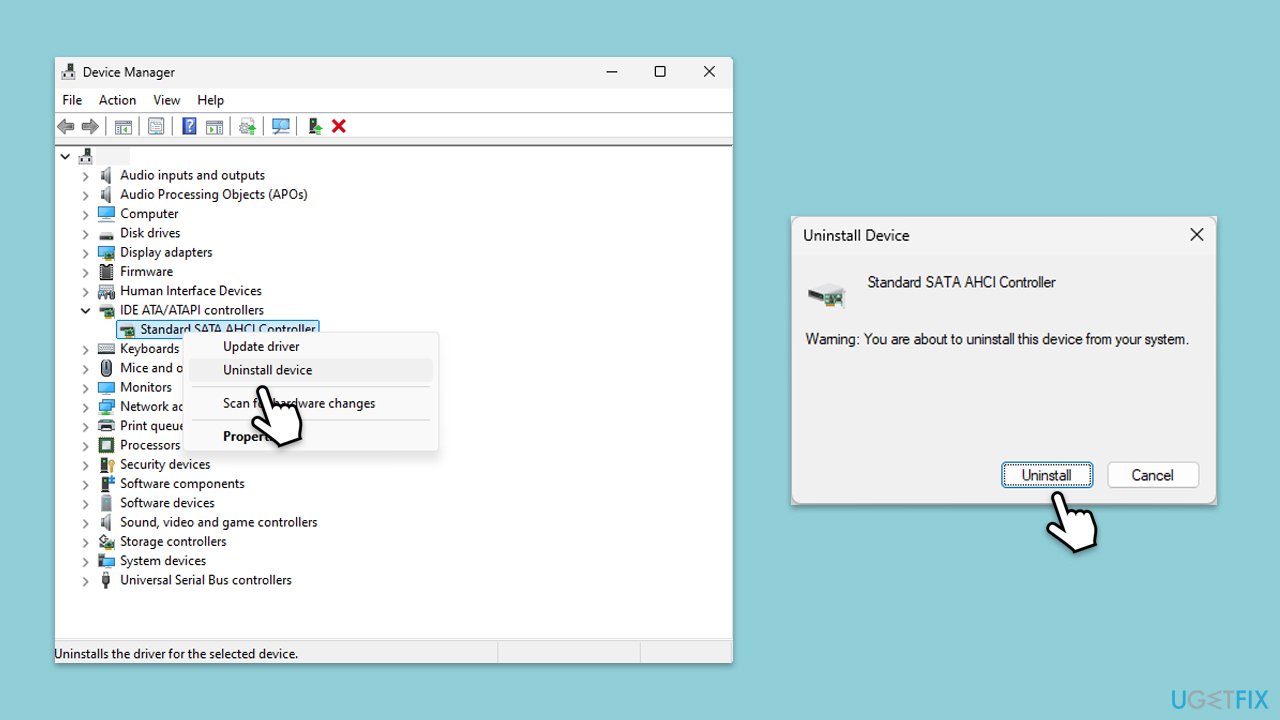Click red X Uninstall device toolbar icon

coord(339,126)
